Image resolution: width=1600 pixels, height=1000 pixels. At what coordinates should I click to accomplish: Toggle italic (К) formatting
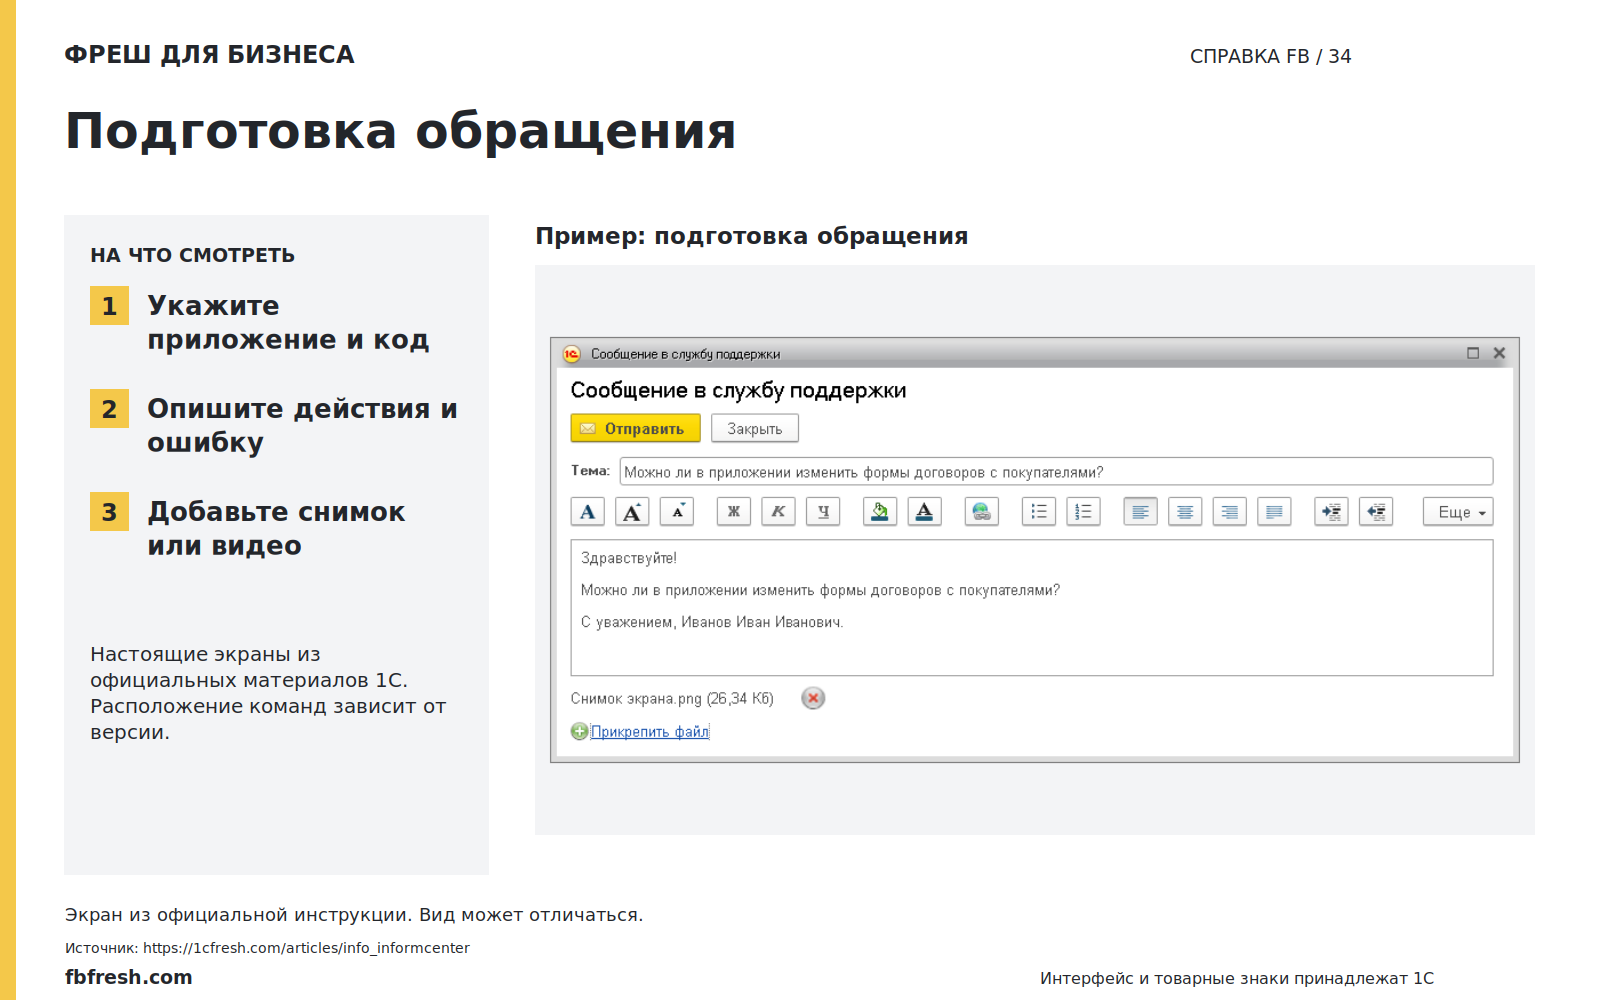click(x=778, y=512)
